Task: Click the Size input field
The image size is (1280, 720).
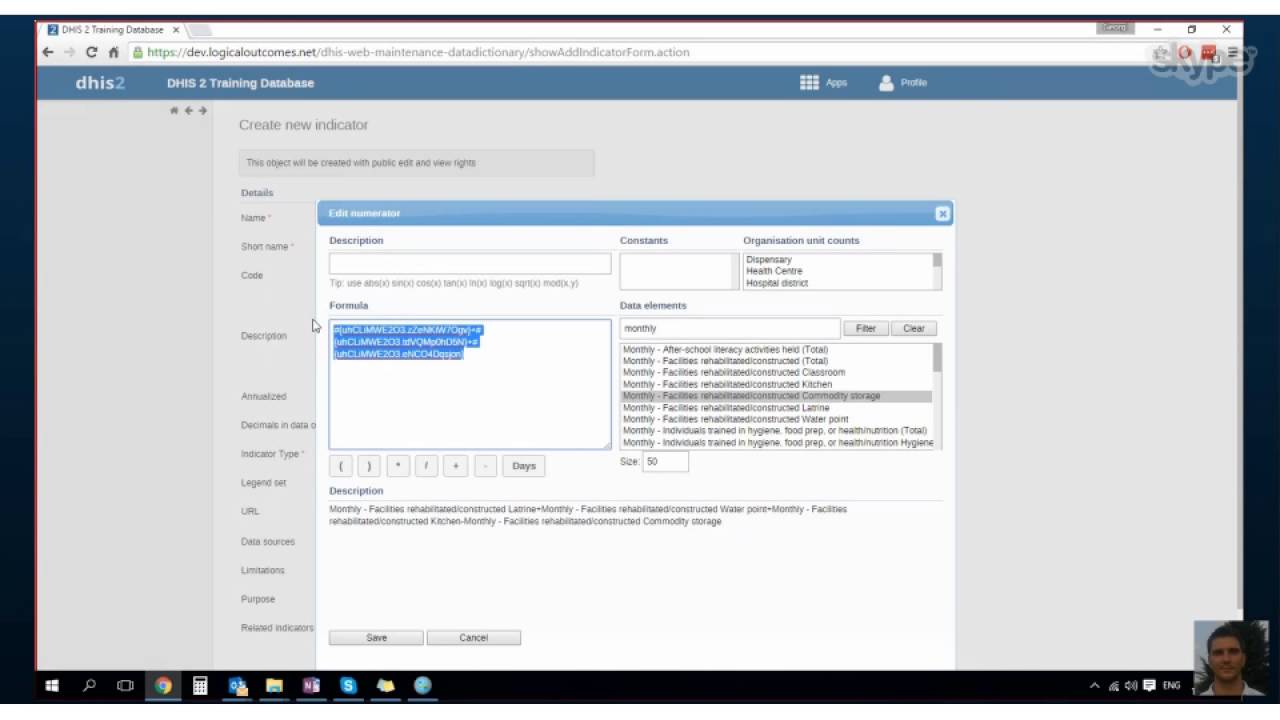Action: coord(665,462)
